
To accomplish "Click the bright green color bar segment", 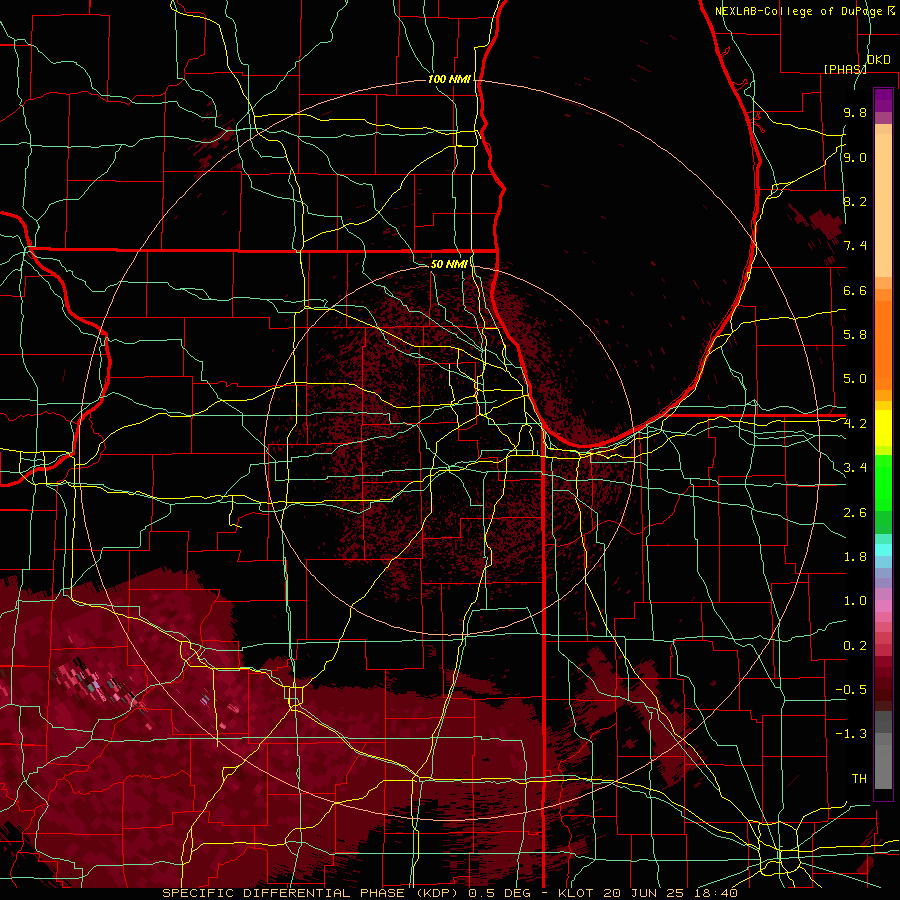I will tap(883, 483).
